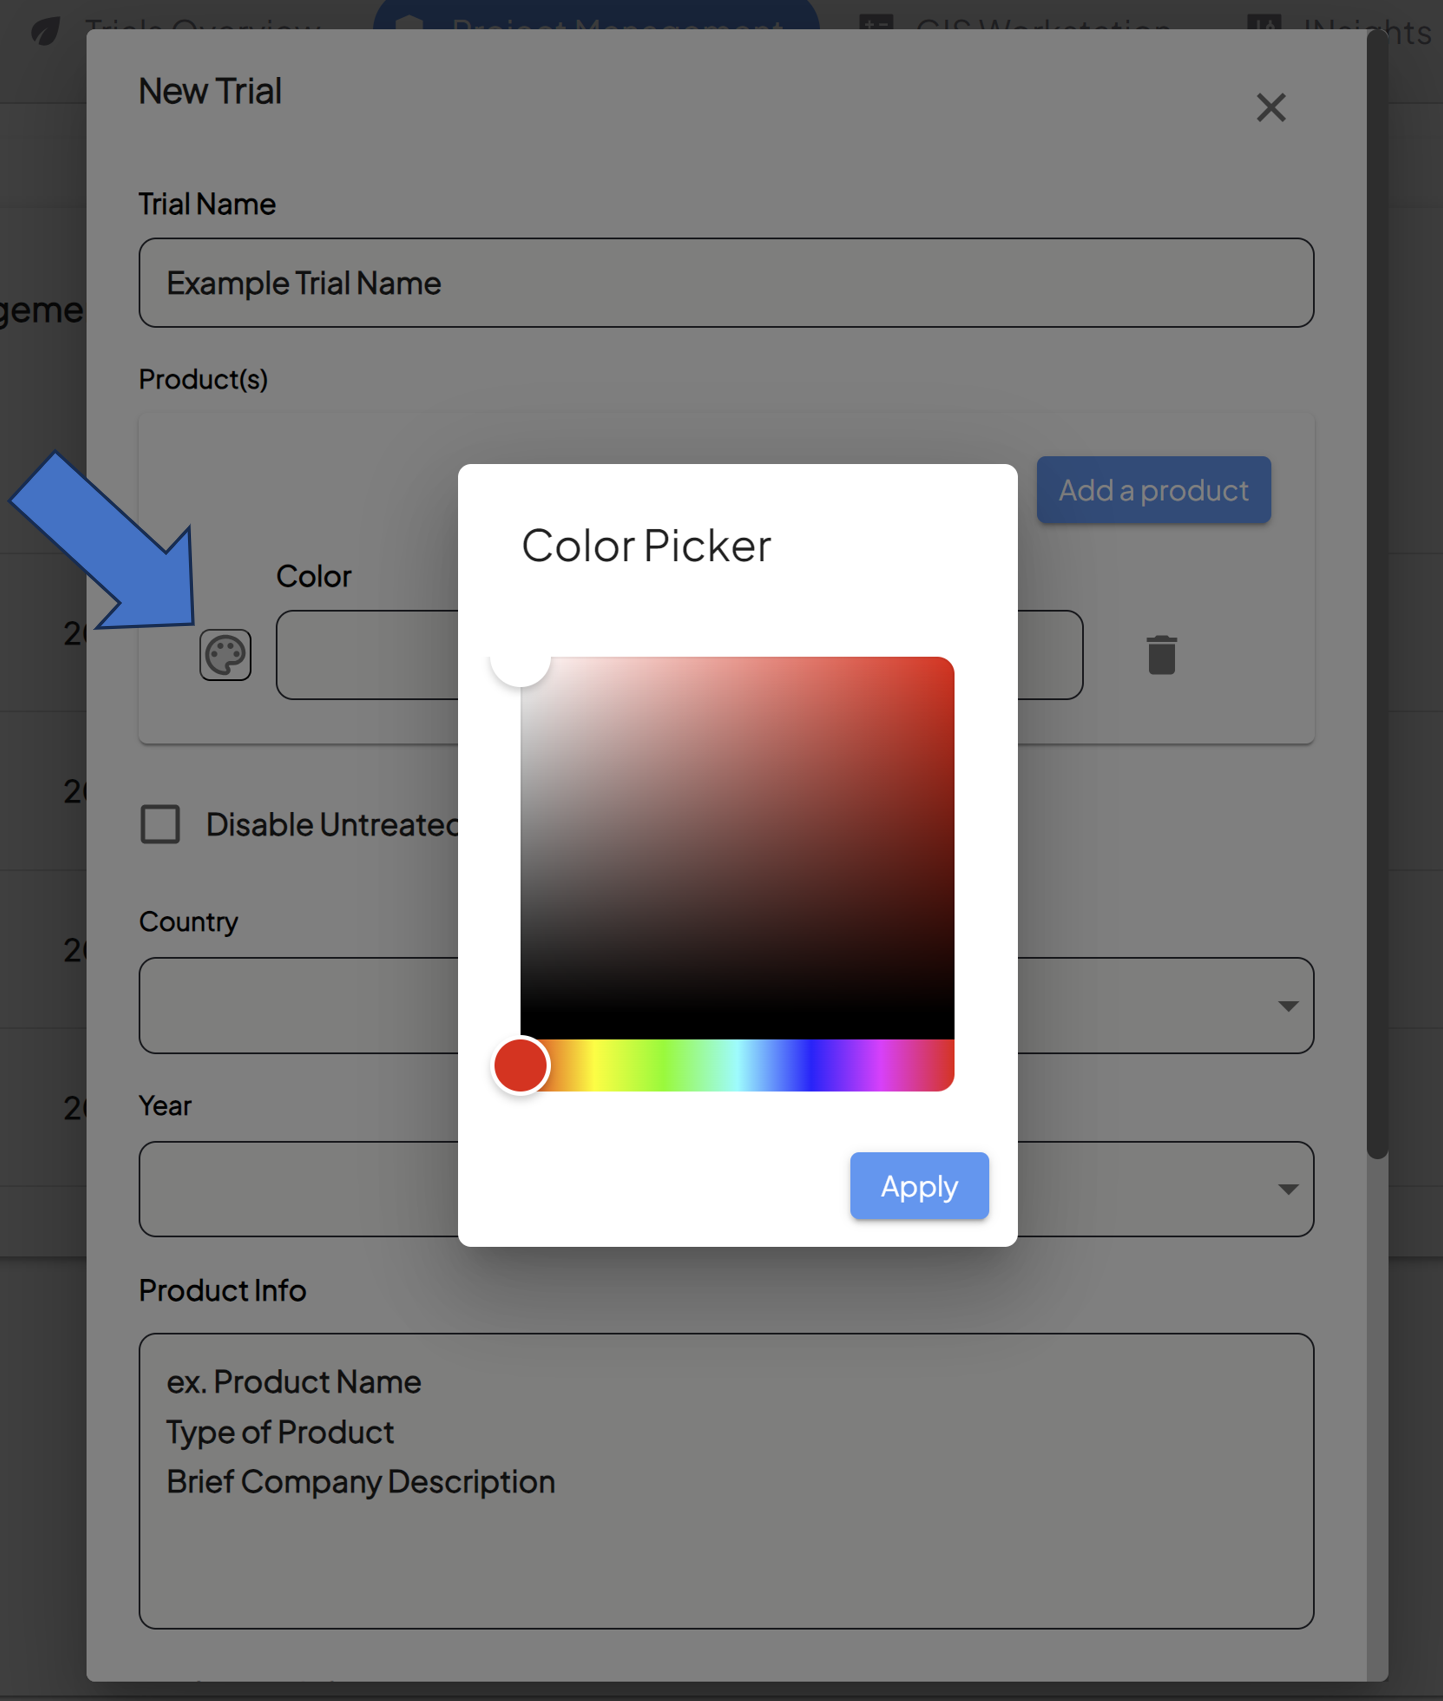The image size is (1443, 1701).
Task: Click the New Trial heading
Action: coord(210,91)
